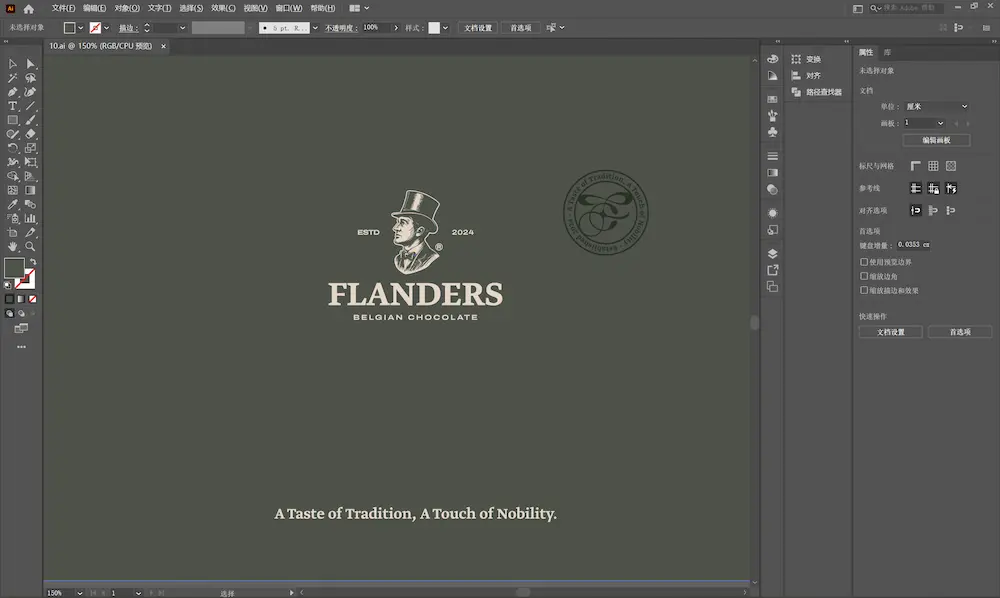Select the Selection tool (black arrow)
This screenshot has width=1000, height=598.
coord(12,64)
